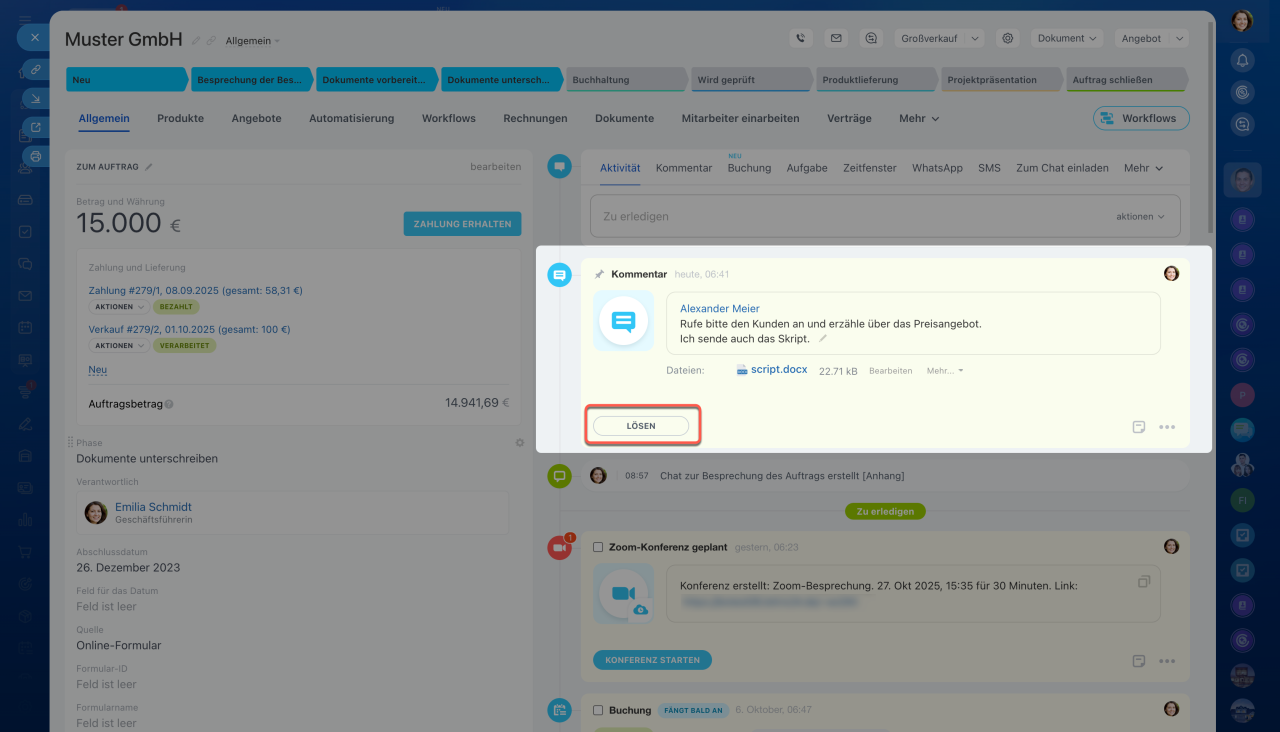Copy the Zoom conference link icon

point(1144,582)
